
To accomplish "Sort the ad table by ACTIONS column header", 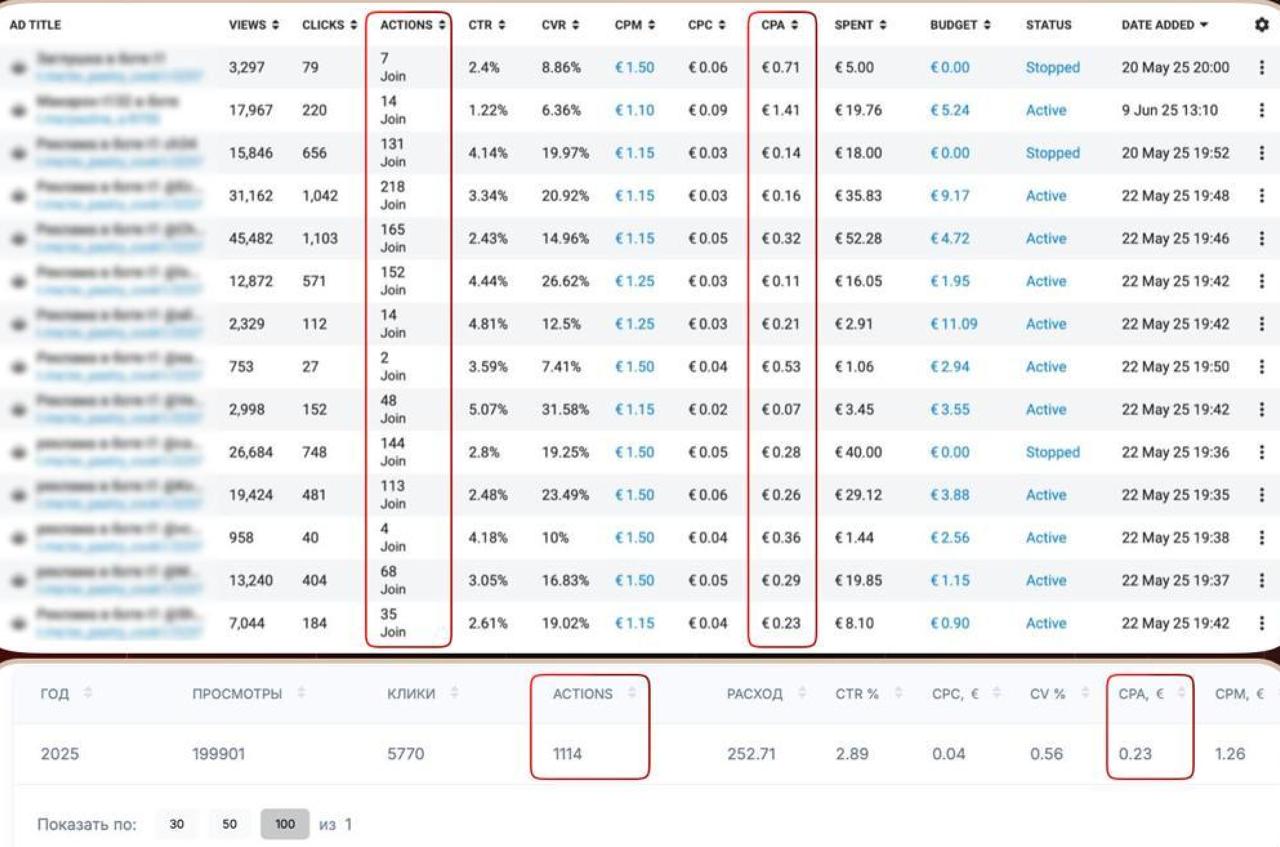I will (x=412, y=24).
